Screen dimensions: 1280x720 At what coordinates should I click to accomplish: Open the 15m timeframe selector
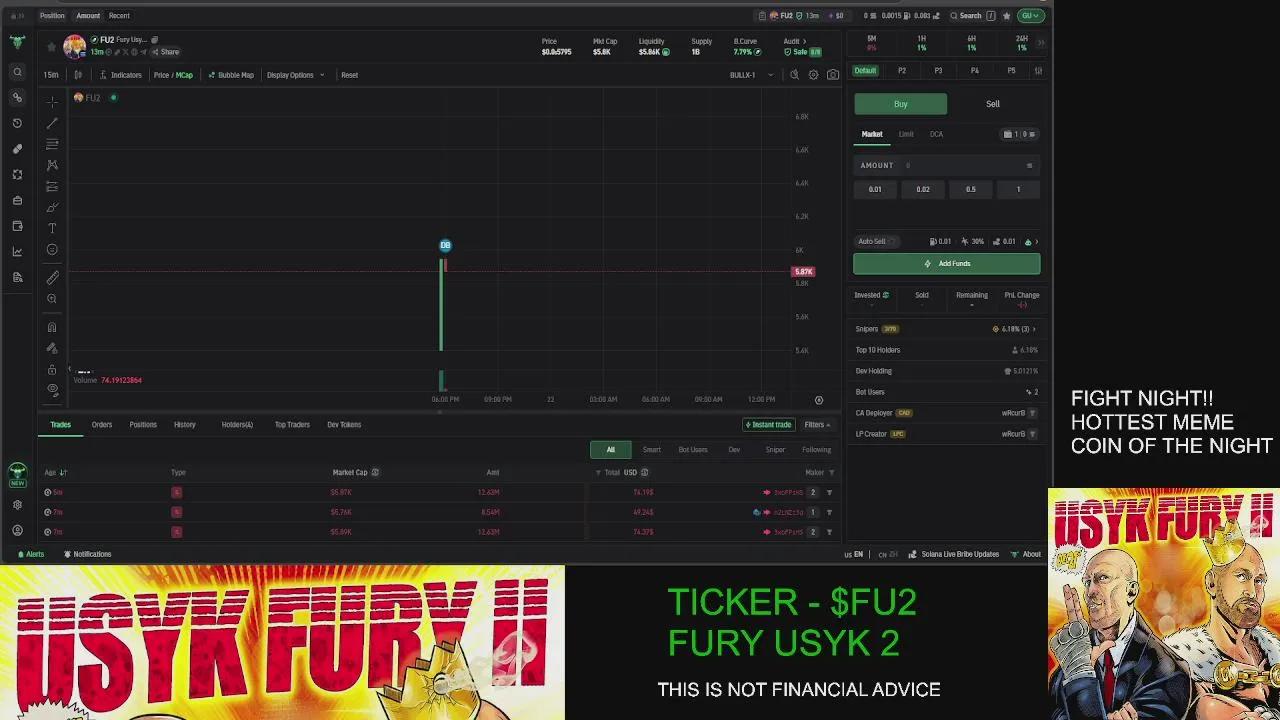click(51, 75)
